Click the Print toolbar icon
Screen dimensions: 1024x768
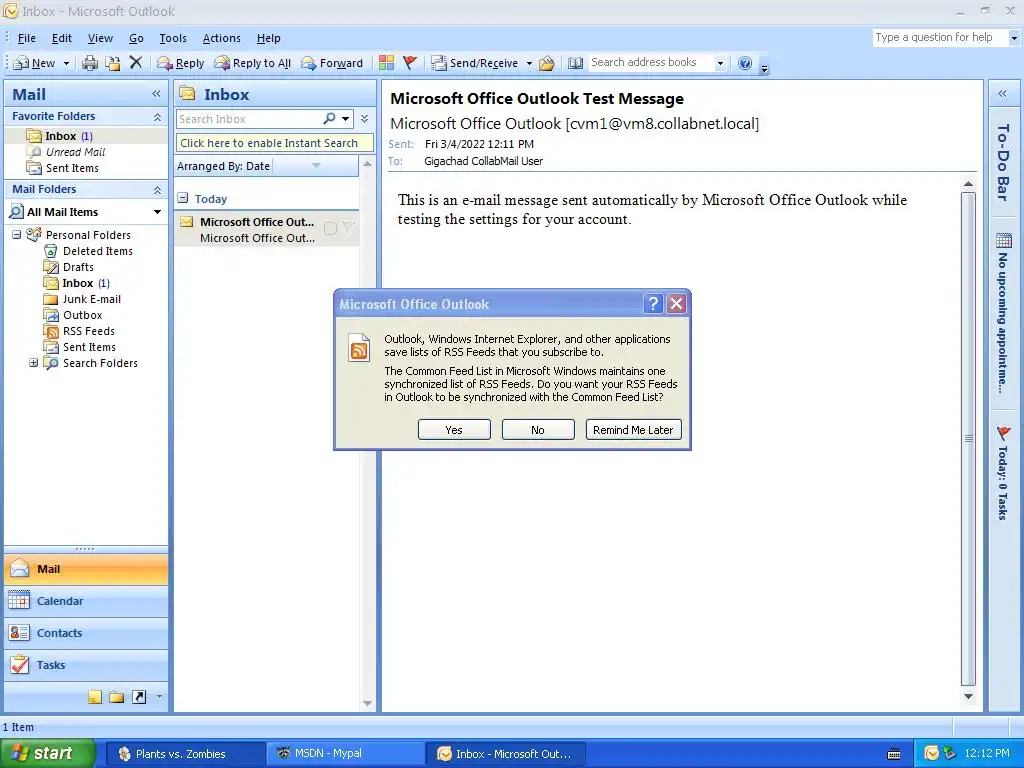pos(90,63)
